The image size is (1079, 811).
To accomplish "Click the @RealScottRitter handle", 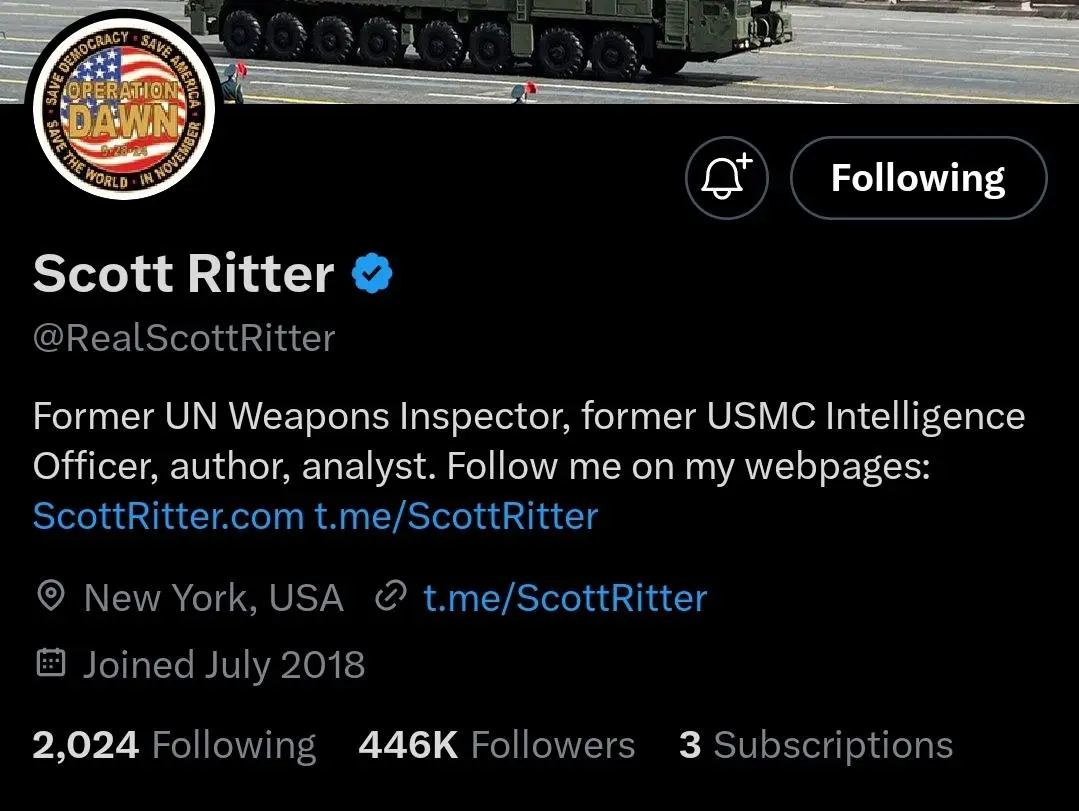I will coord(184,338).
